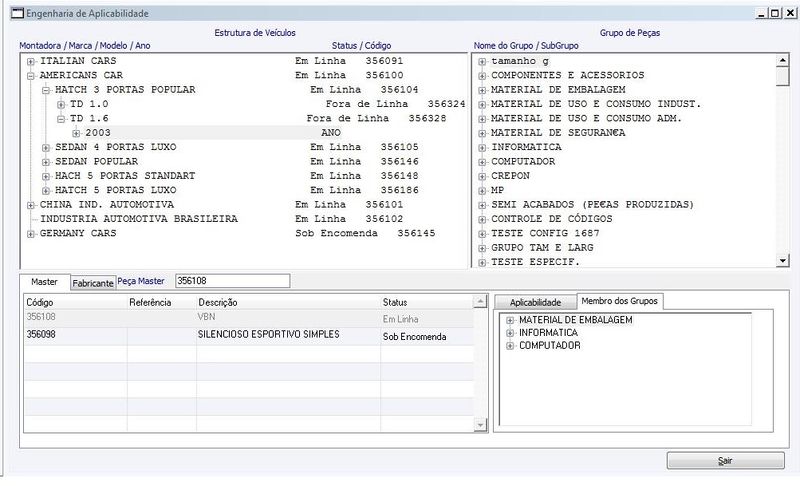This screenshot has height=486, width=800.
Task: Switch to the Master tab
Action: [44, 282]
